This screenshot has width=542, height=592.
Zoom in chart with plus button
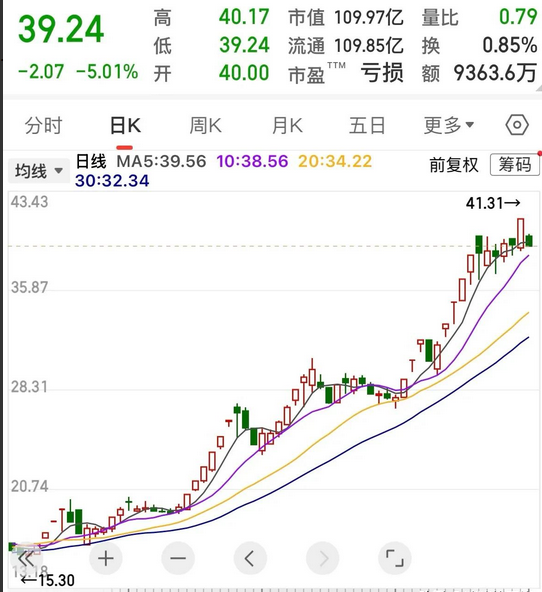106,558
